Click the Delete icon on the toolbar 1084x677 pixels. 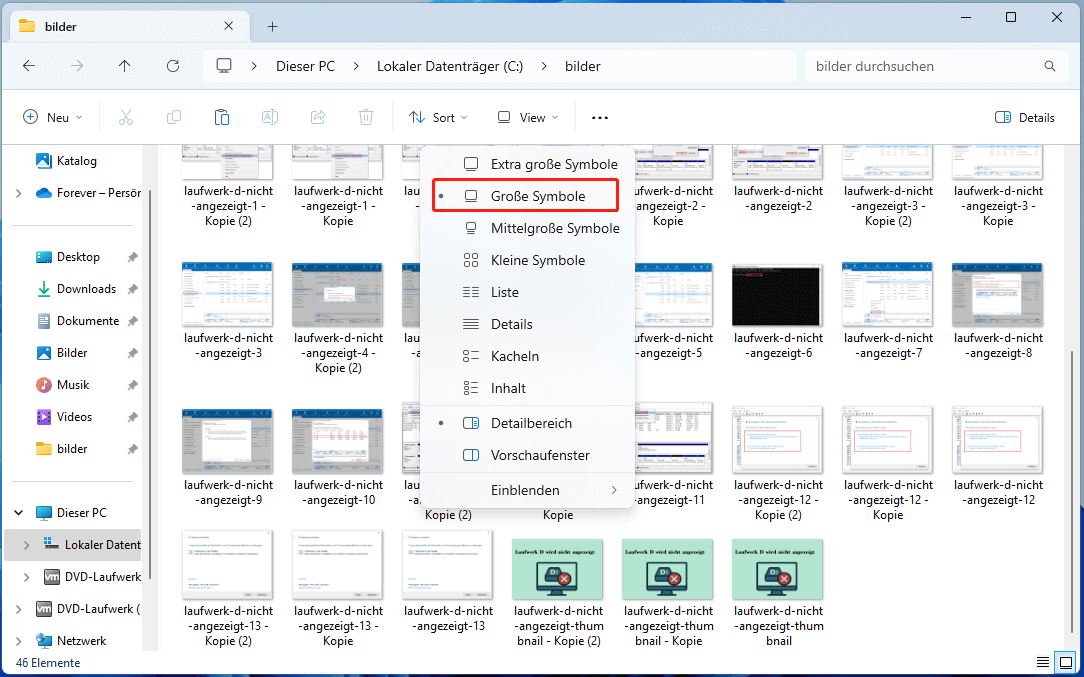(365, 117)
